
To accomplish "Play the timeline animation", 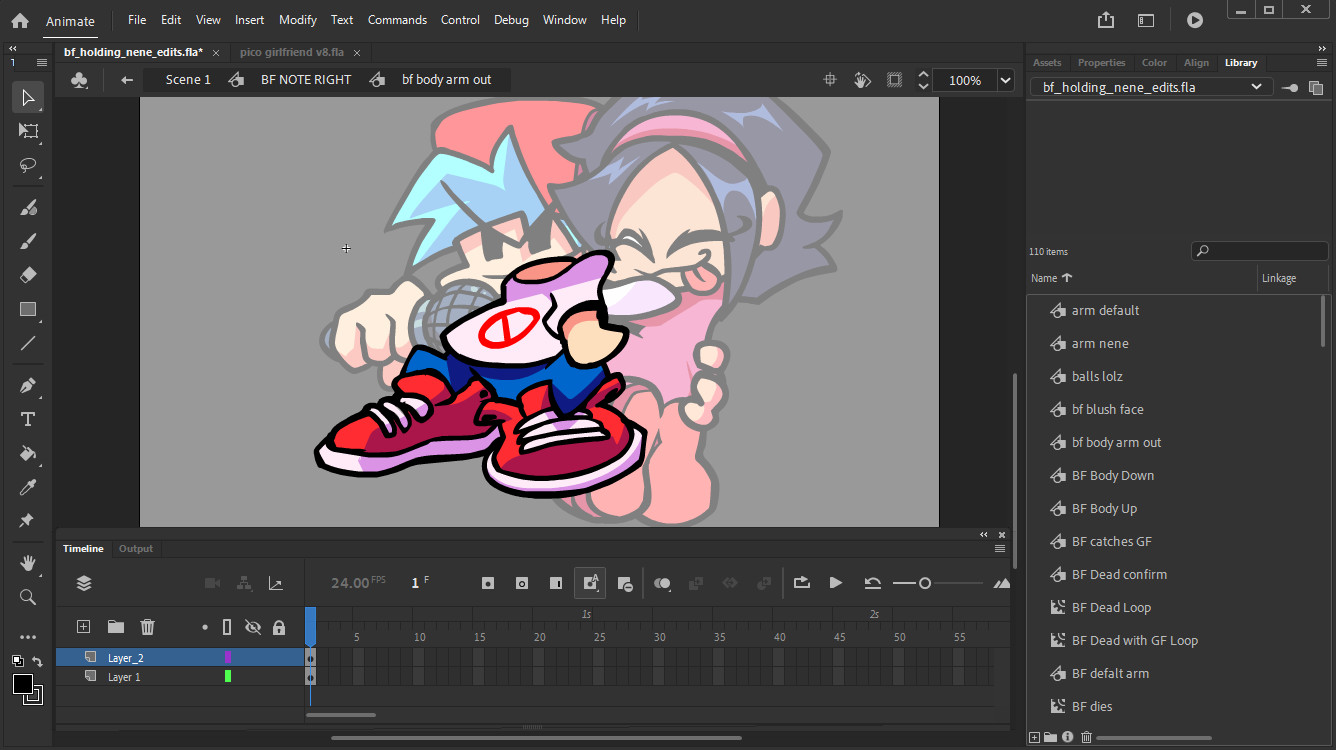I will 836,583.
